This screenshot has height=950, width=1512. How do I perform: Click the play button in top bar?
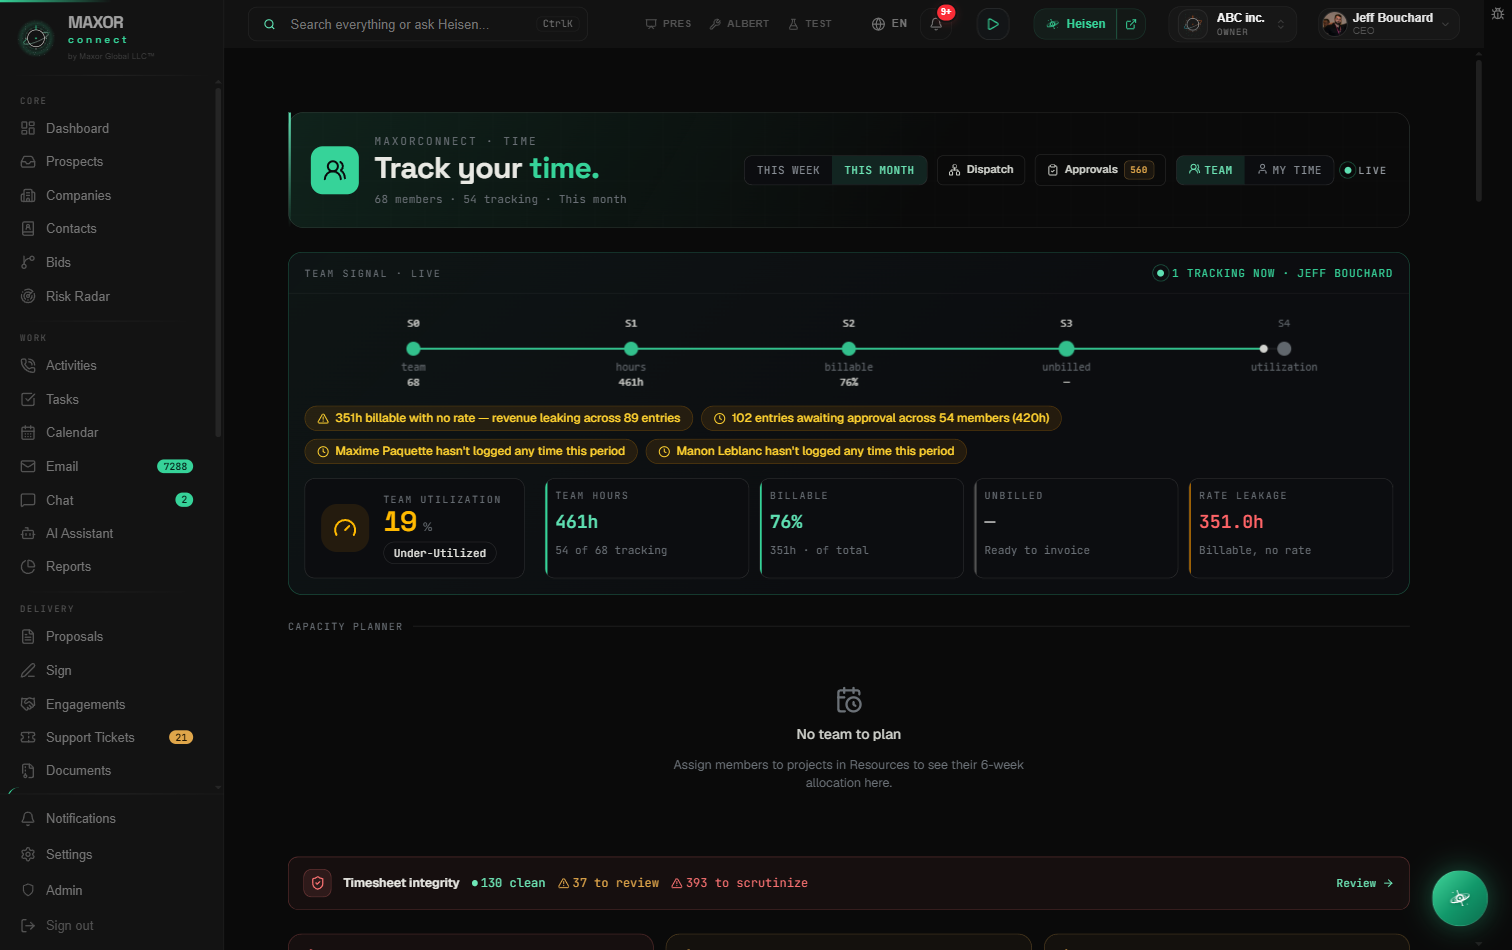(x=992, y=24)
